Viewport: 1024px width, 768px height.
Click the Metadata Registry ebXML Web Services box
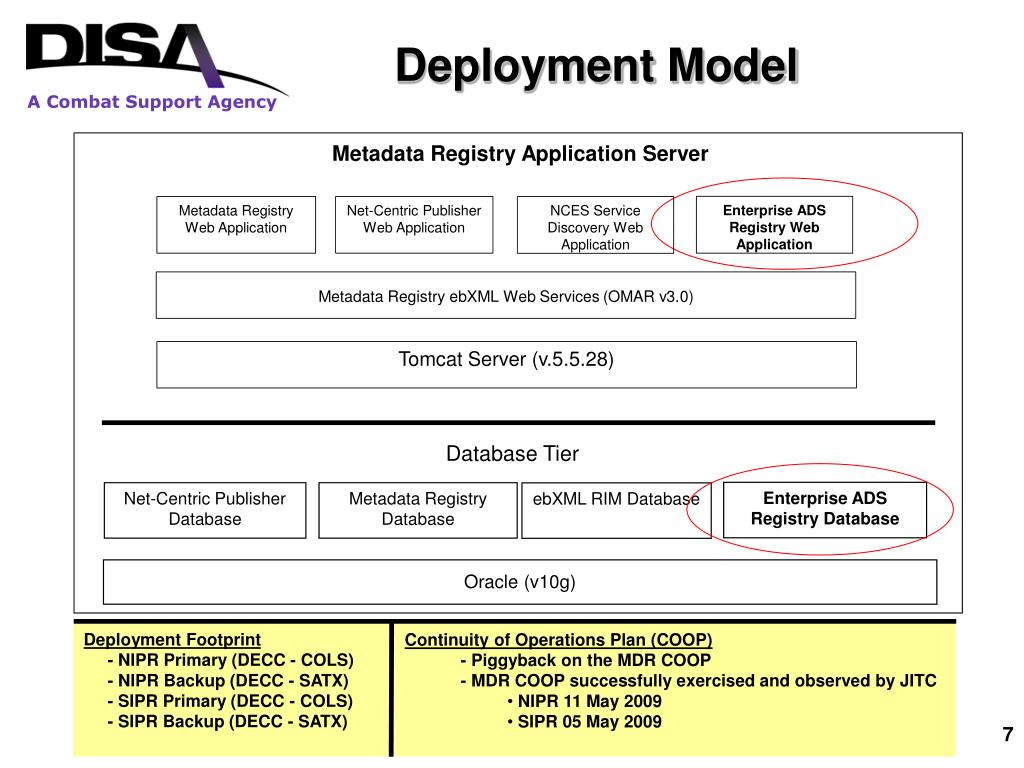(505, 295)
